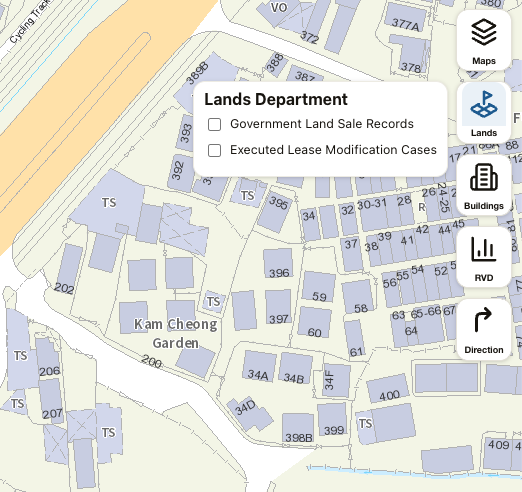The image size is (522, 492).
Task: Enable the Government Land Sale Records checkbox
Action: point(214,124)
